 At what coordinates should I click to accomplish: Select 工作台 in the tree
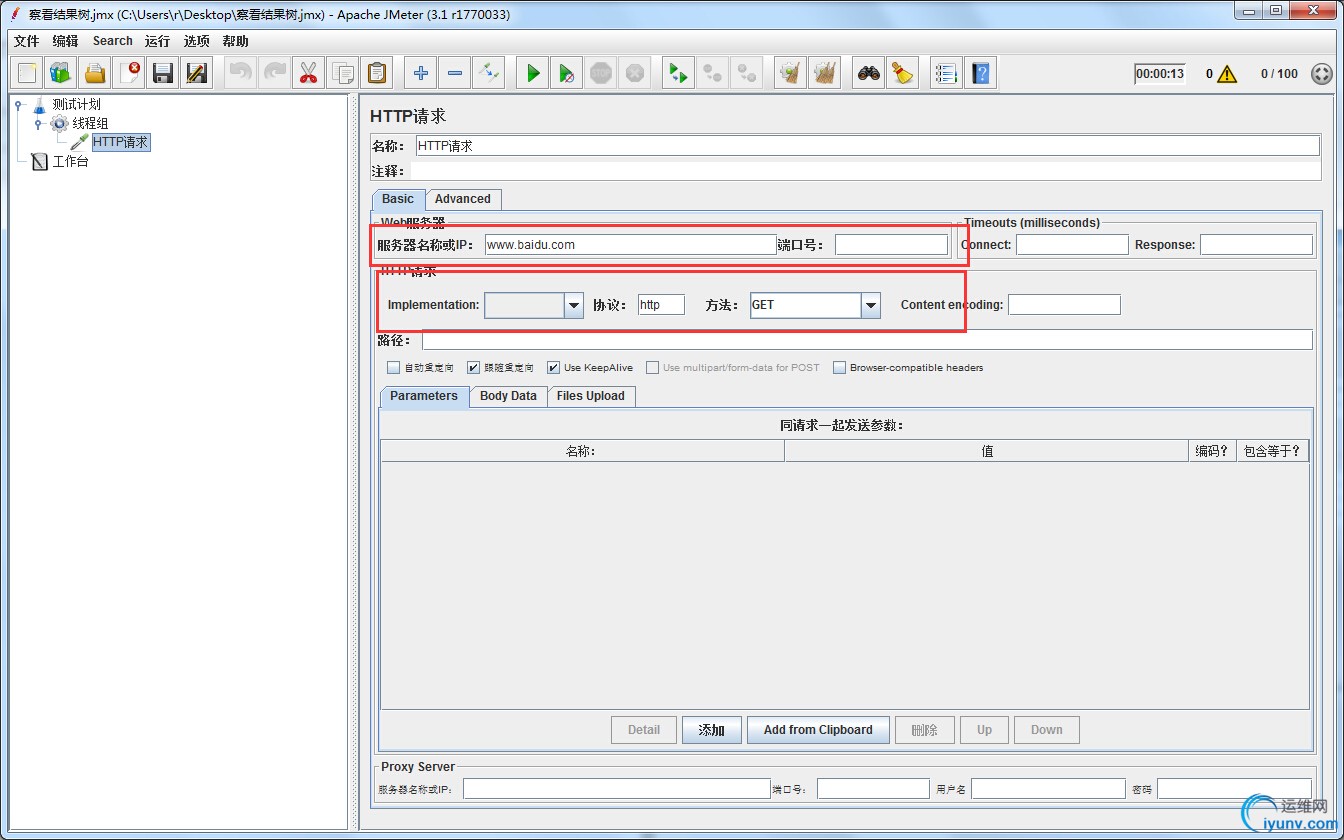click(70, 161)
